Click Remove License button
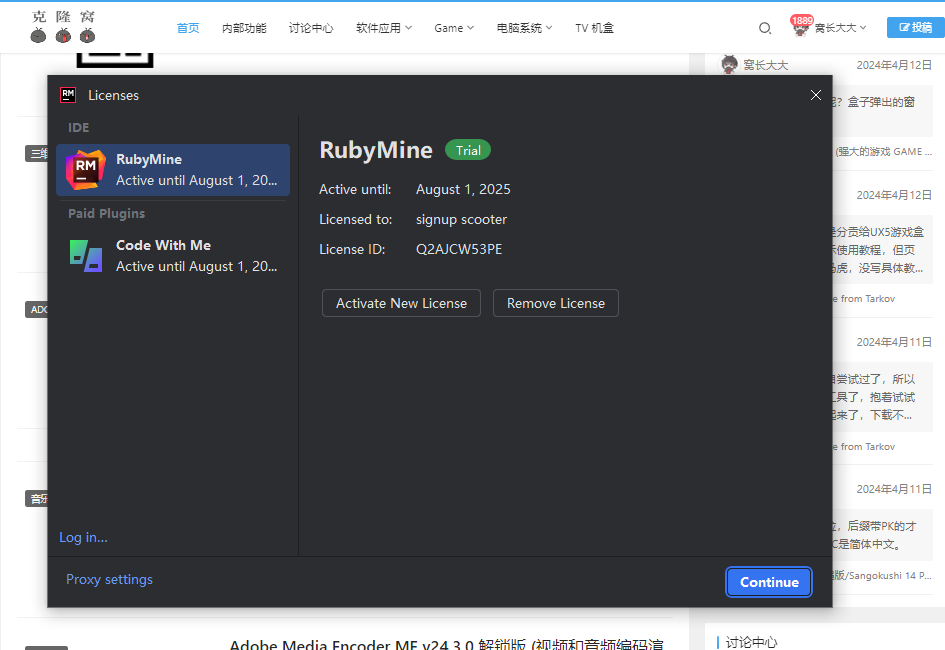The height and width of the screenshot is (650, 945). point(556,303)
